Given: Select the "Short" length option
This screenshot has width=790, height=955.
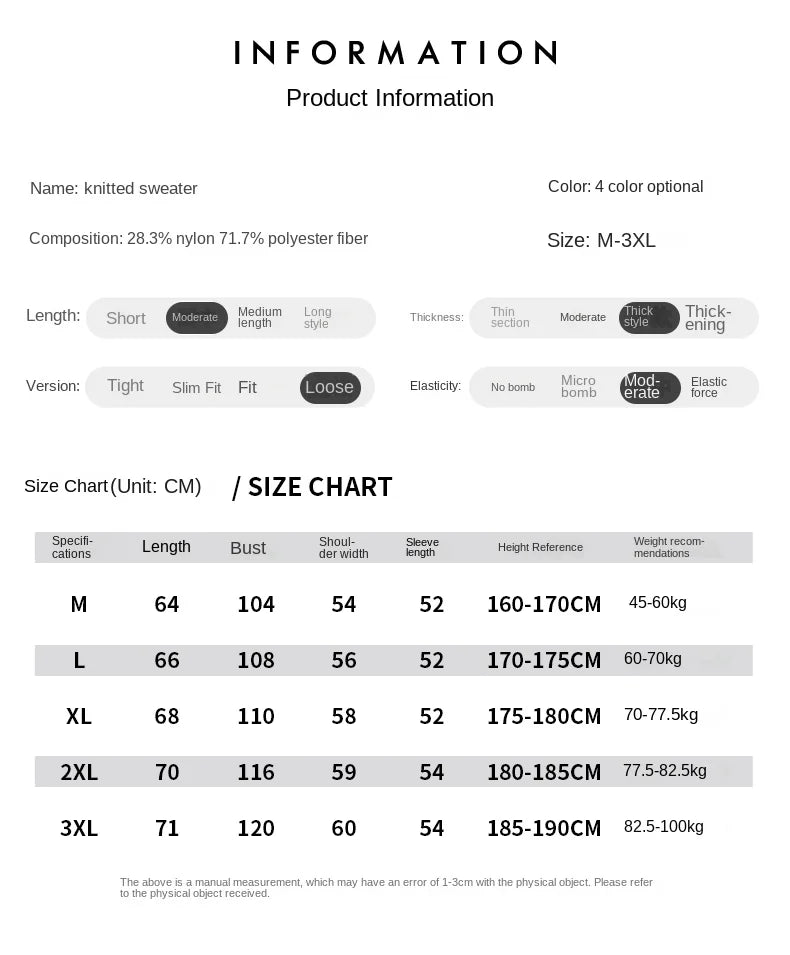Looking at the screenshot, I should click(126, 318).
